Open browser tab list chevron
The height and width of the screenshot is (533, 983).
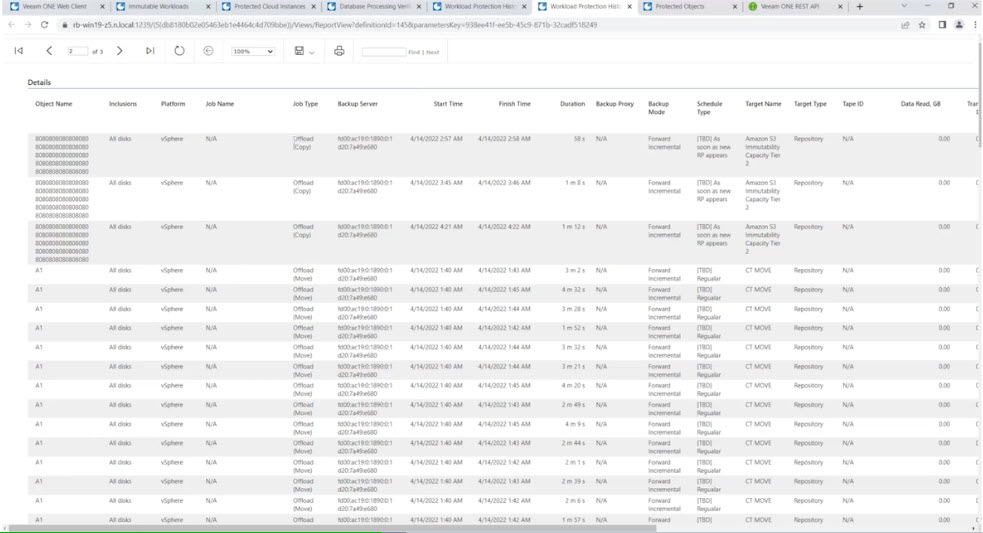[x=903, y=6]
